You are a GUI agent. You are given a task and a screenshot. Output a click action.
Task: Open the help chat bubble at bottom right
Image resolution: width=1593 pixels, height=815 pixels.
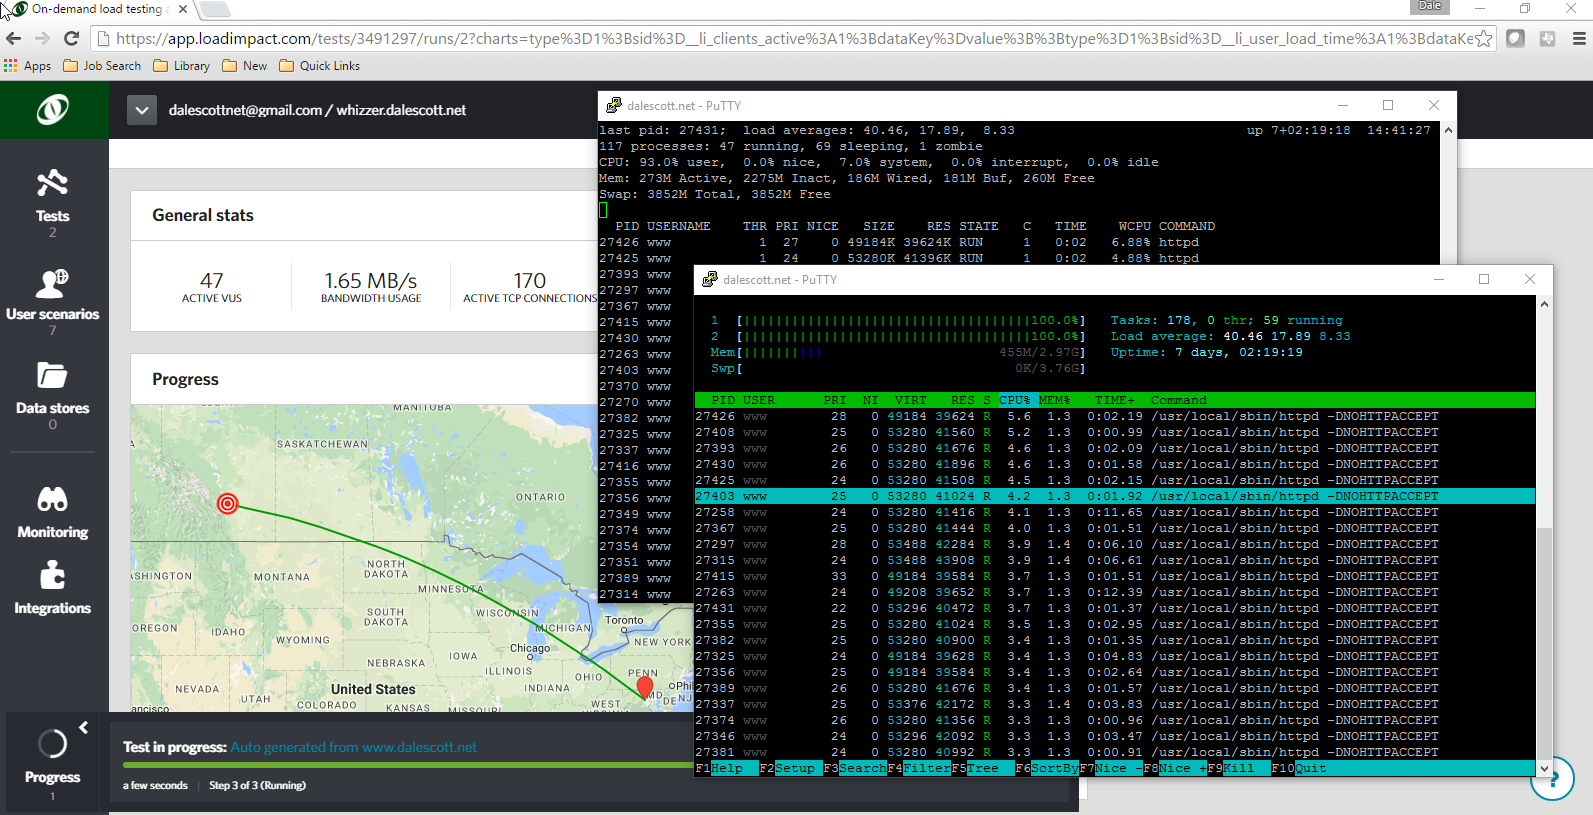pyautogui.click(x=1553, y=778)
